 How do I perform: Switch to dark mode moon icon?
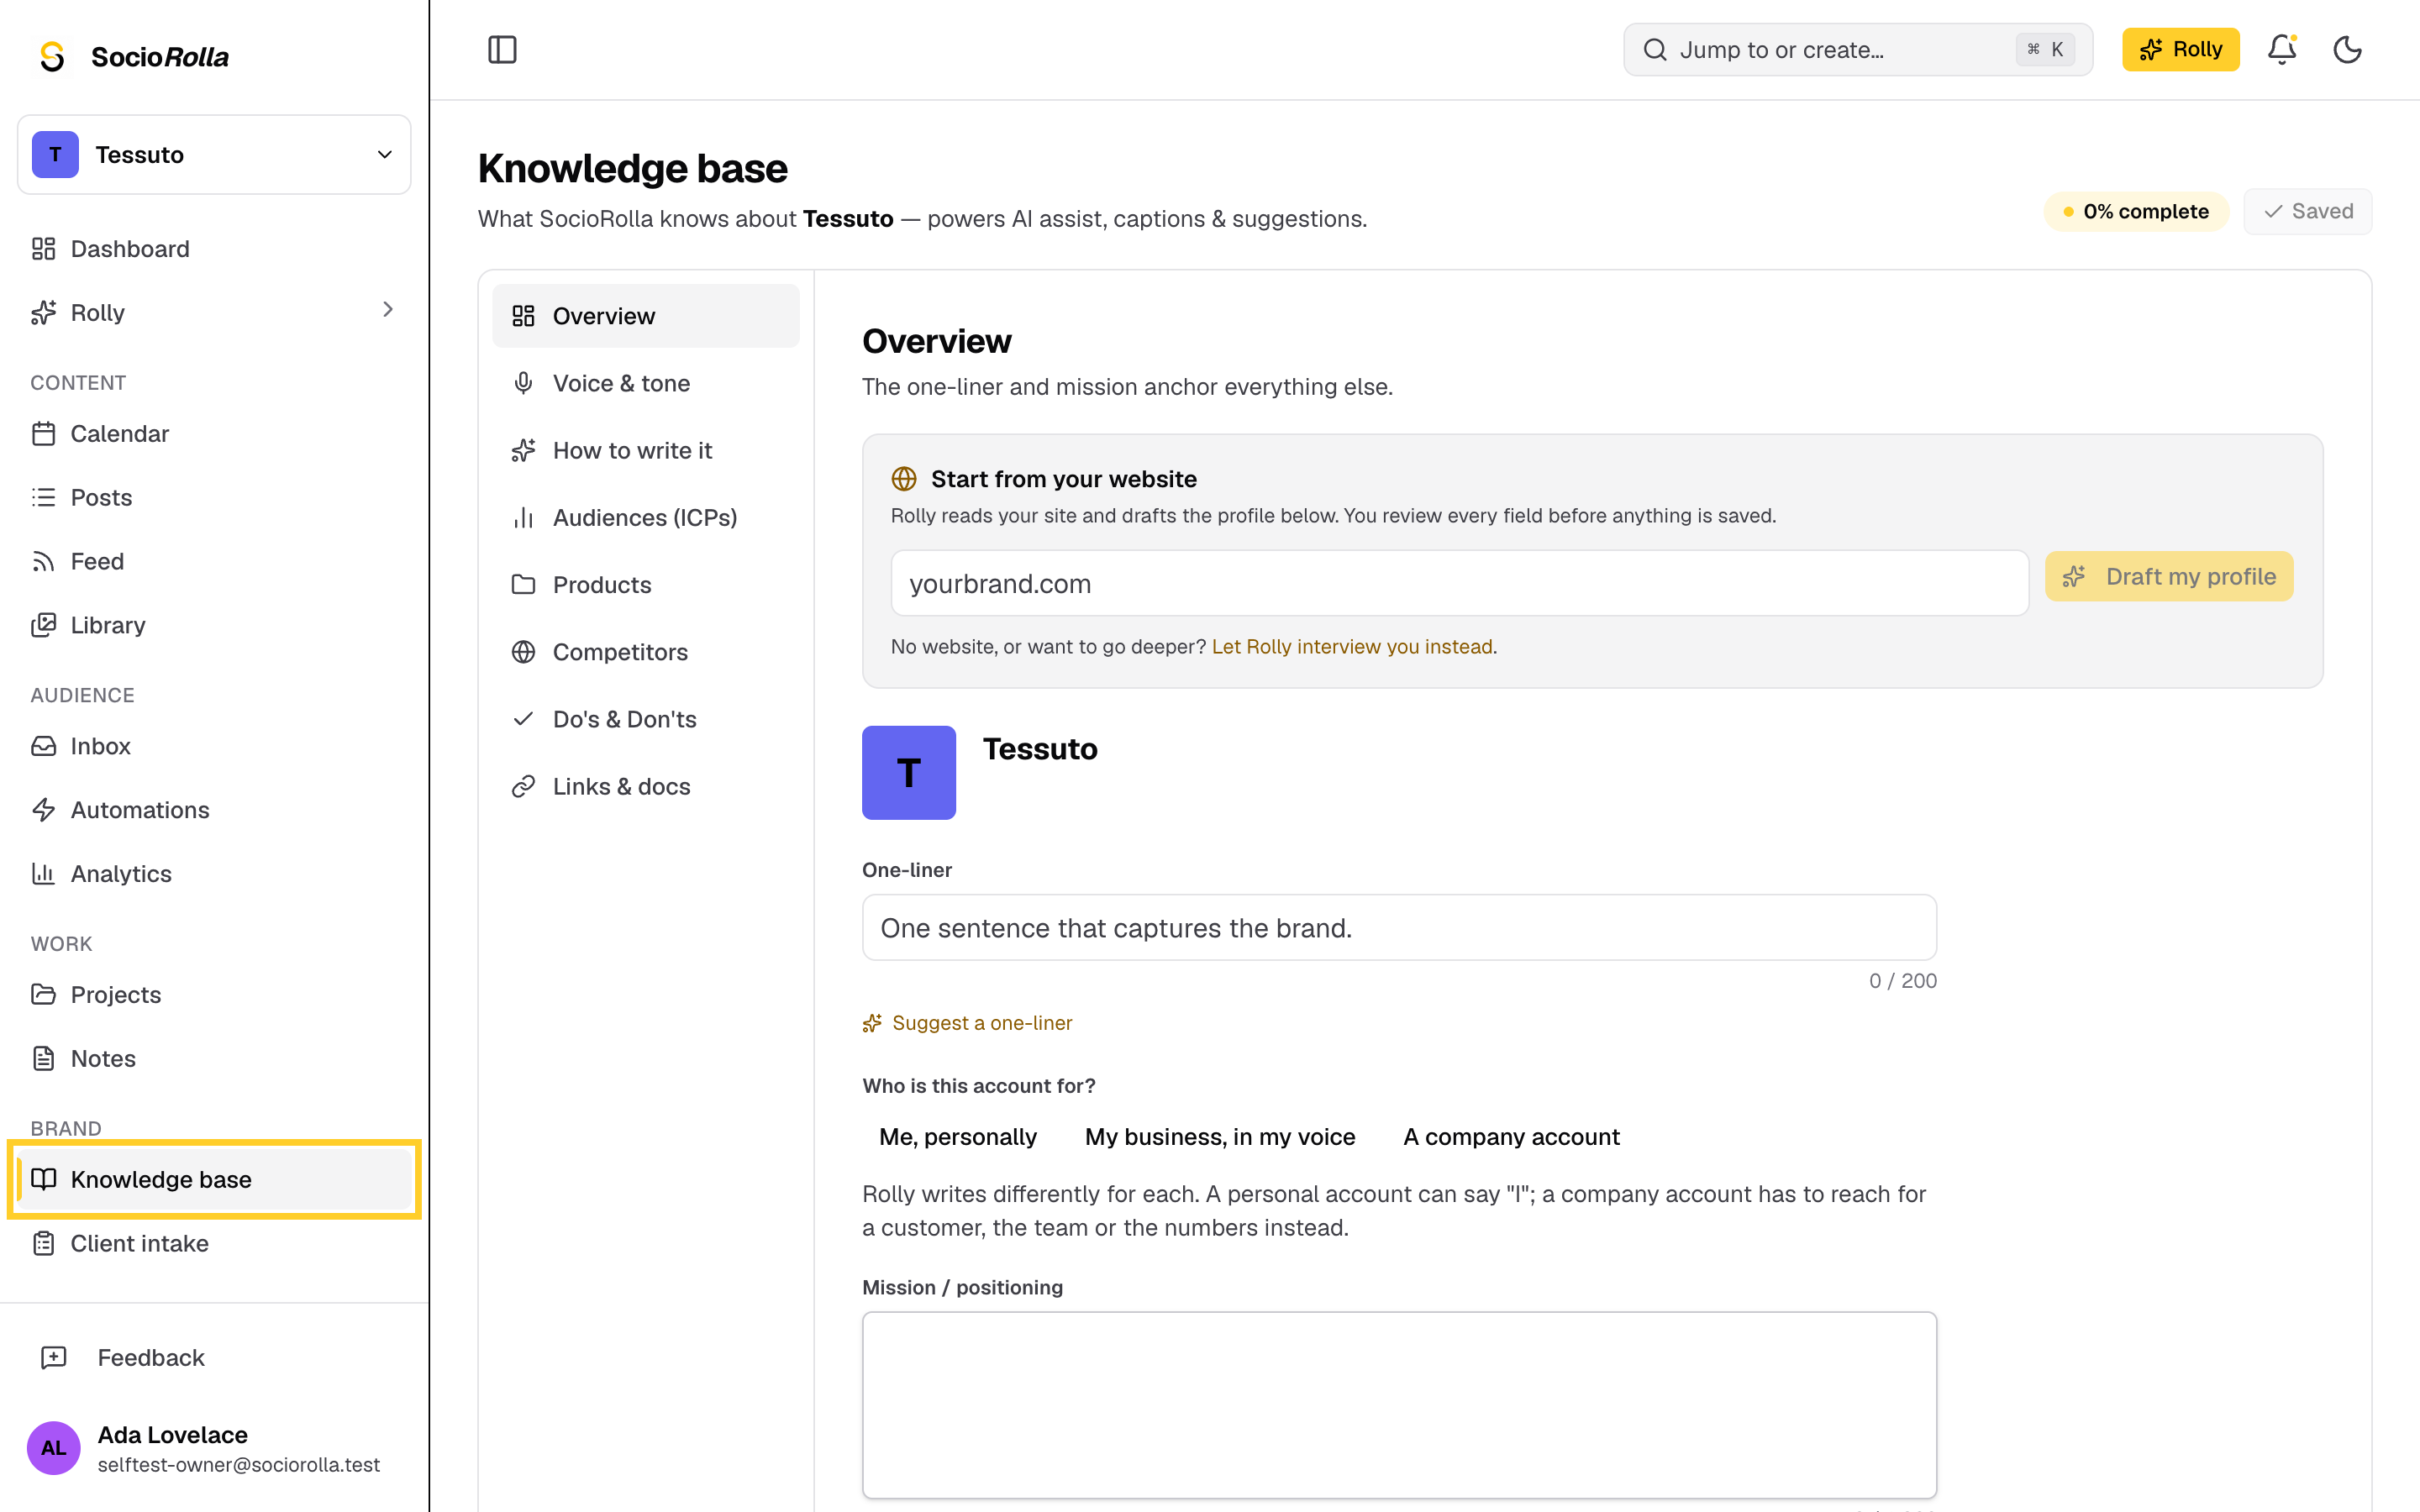(x=2347, y=49)
